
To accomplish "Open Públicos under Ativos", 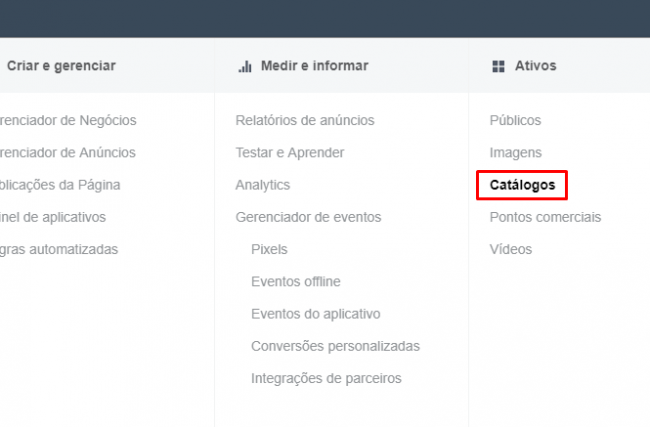I will pyautogui.click(x=515, y=120).
